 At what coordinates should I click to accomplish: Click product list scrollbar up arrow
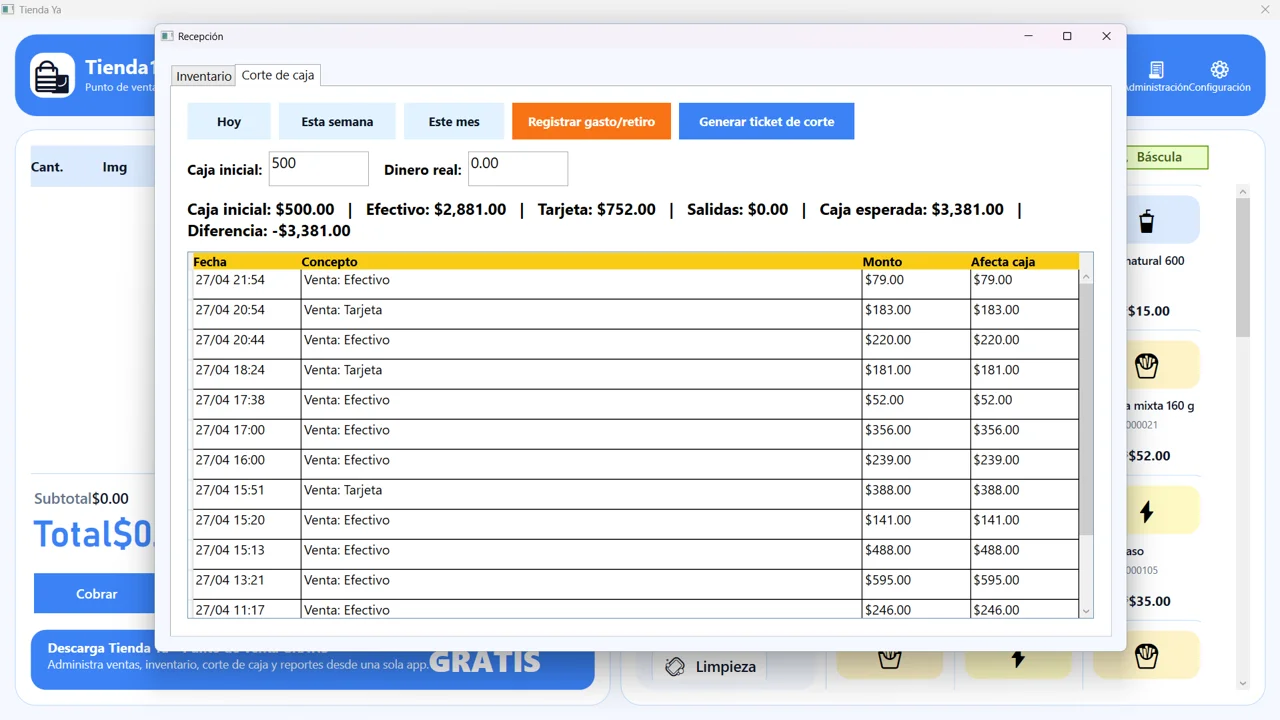[1243, 191]
